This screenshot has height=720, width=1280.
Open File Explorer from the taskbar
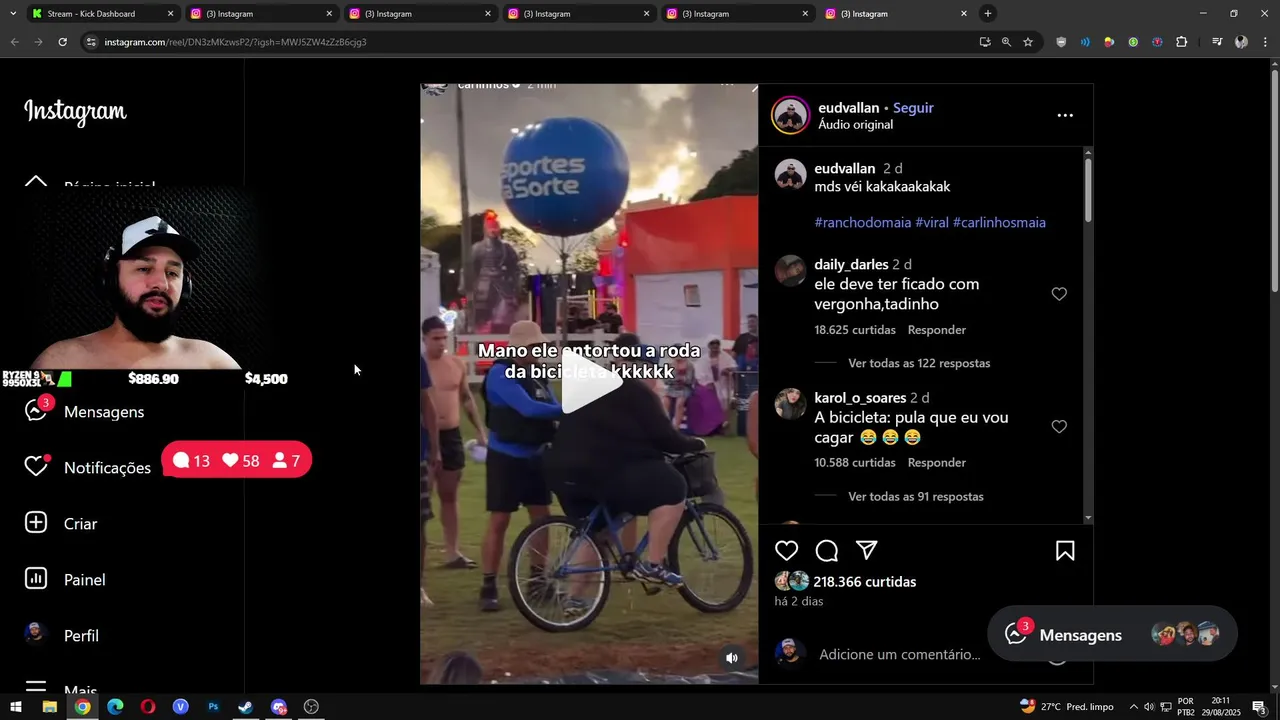(49, 707)
